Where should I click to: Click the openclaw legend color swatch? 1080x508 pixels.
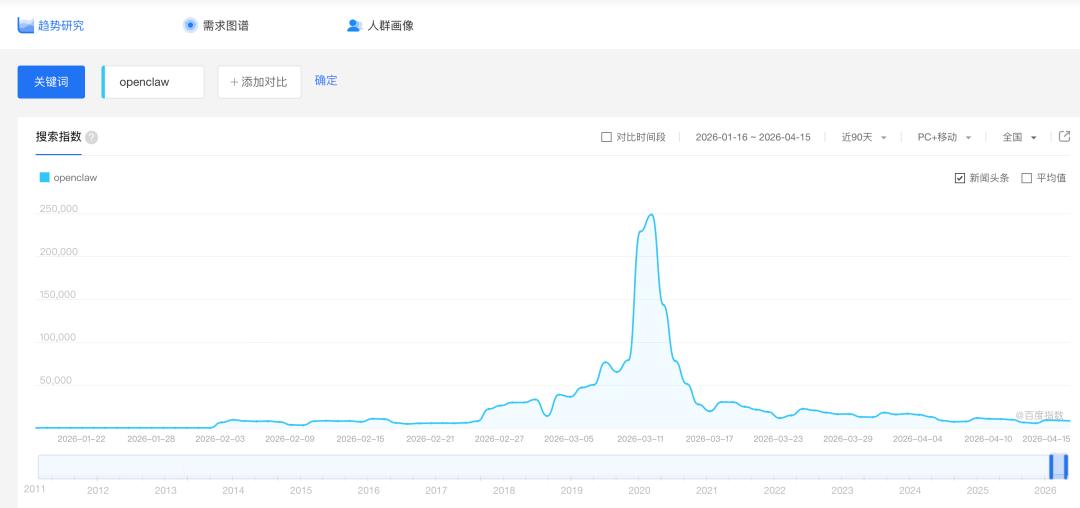[44, 177]
